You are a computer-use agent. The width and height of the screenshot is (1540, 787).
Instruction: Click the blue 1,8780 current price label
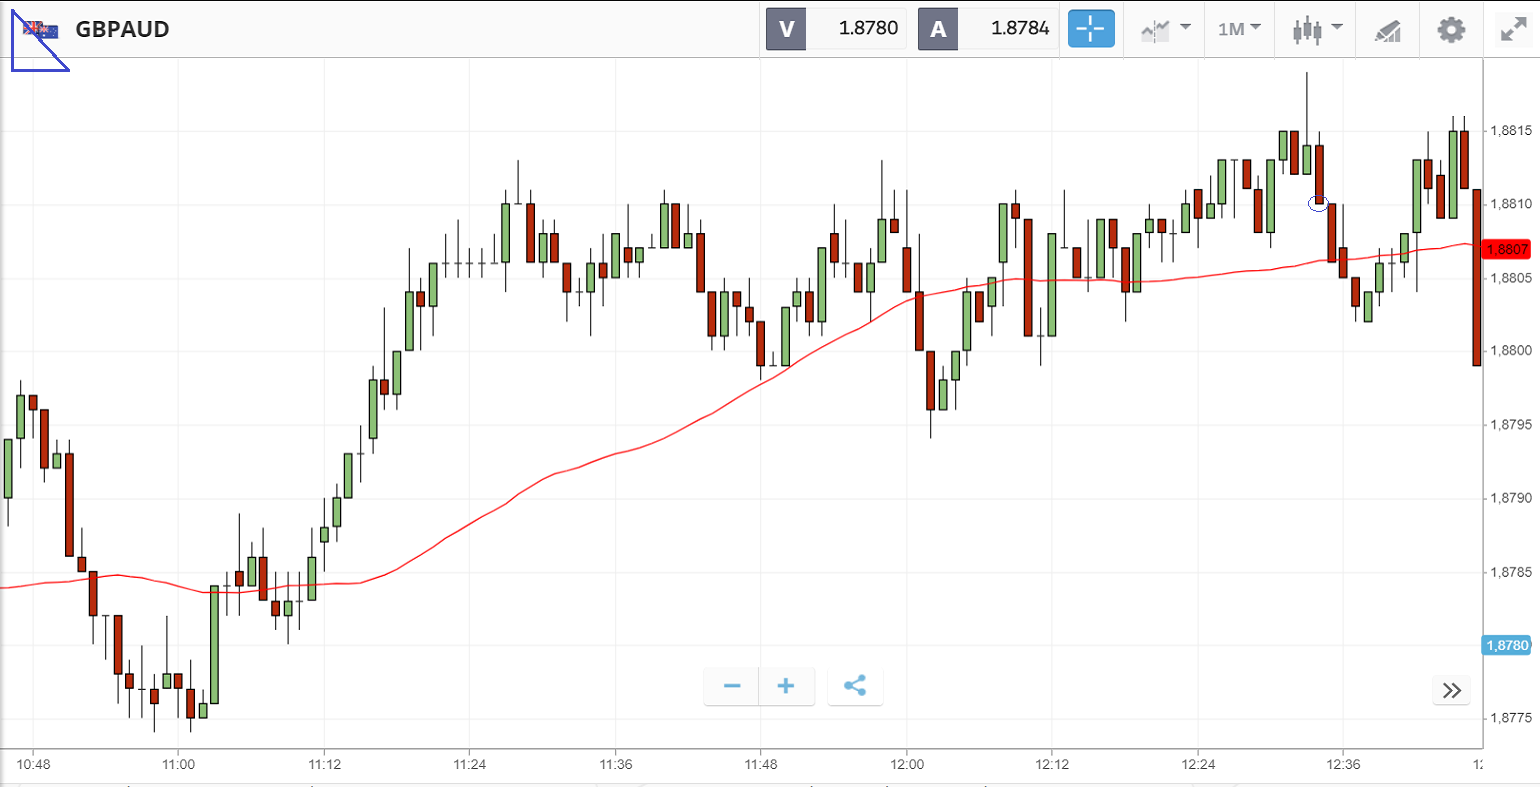(x=1505, y=646)
